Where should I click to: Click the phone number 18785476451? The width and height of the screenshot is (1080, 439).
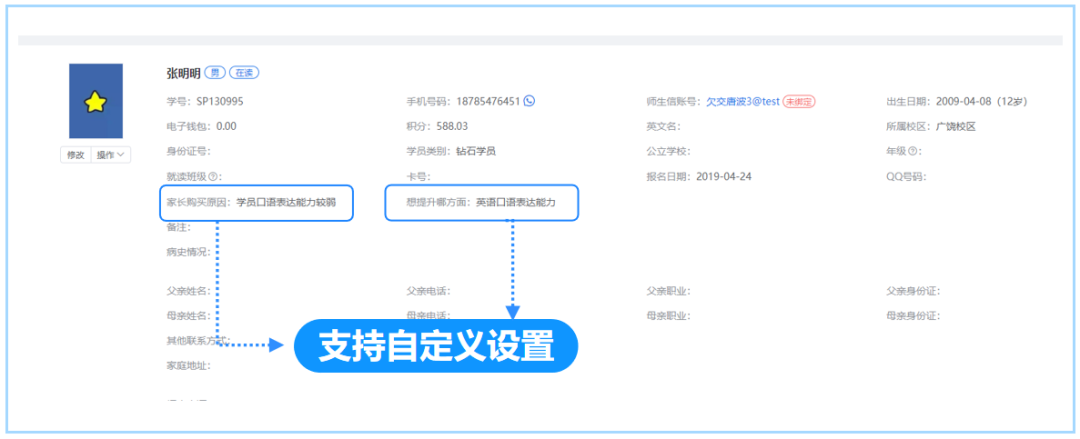pos(488,101)
